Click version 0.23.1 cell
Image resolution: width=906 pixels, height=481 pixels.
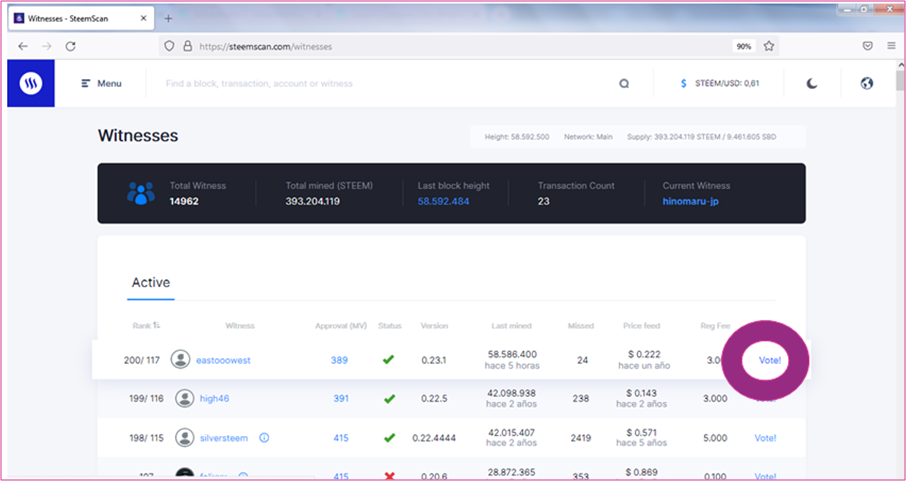coord(433,360)
